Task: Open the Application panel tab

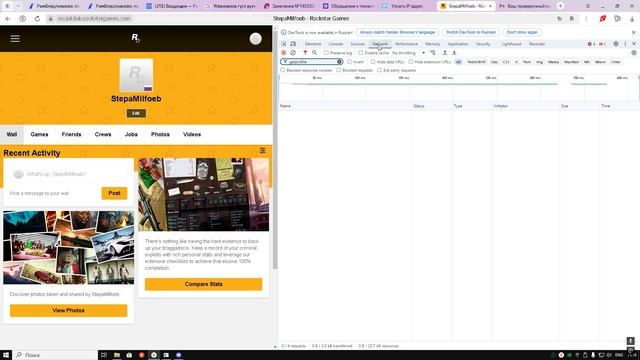Action: click(458, 44)
